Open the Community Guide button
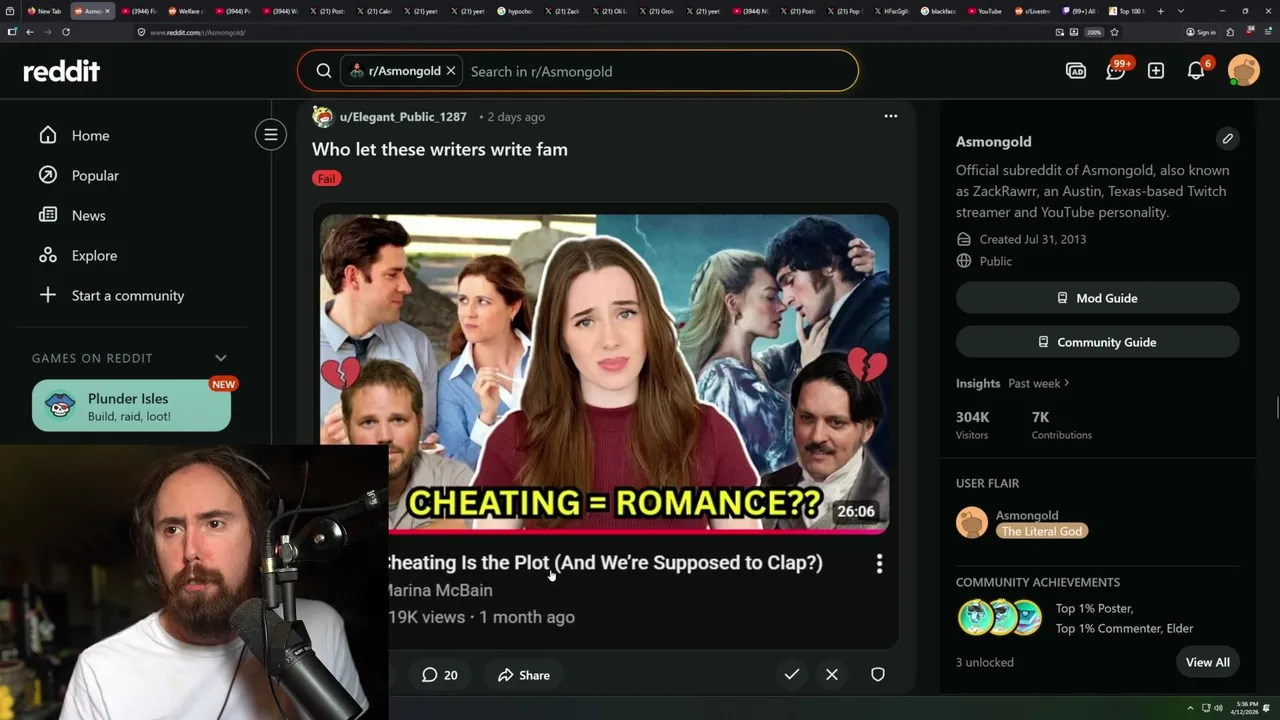The width and height of the screenshot is (1280, 720). coord(1097,342)
